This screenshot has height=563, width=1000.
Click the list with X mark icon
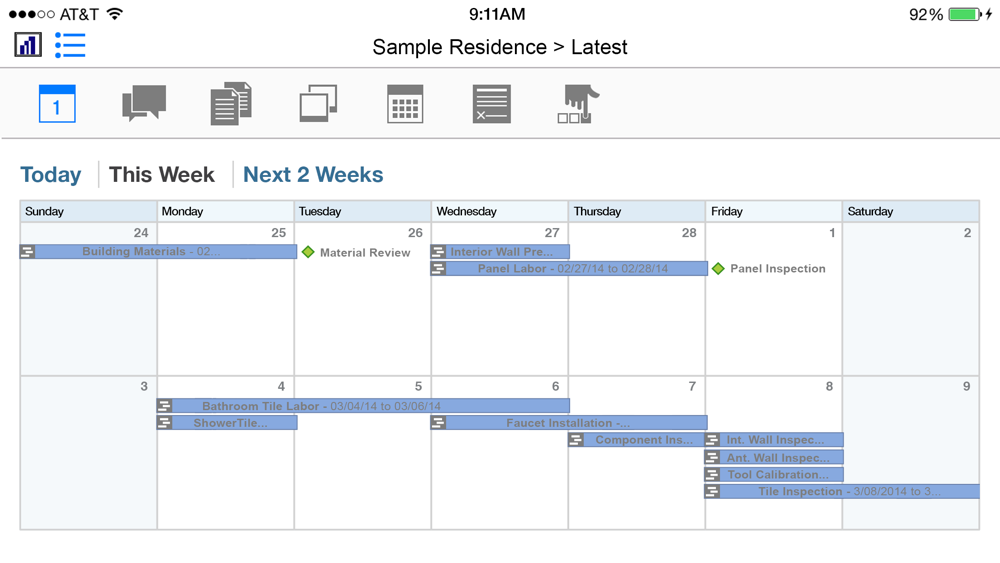point(492,103)
